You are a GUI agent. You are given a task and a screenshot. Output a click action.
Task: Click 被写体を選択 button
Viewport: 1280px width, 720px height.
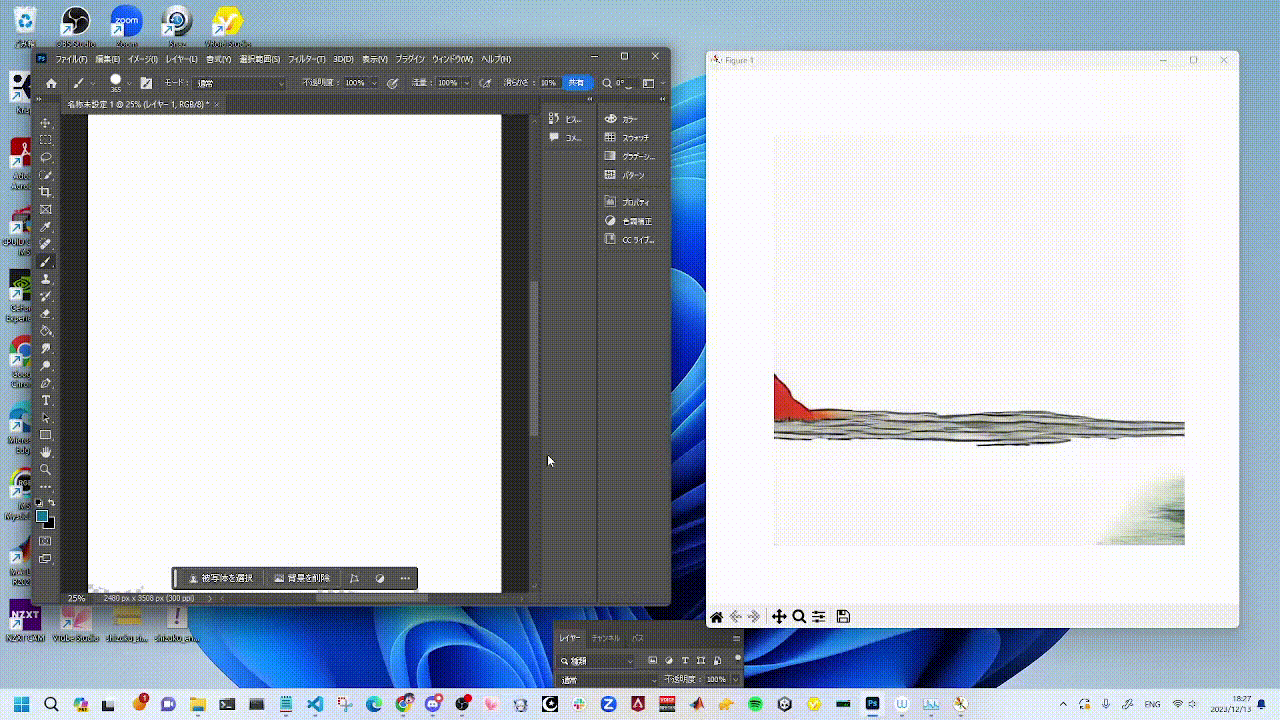220,578
